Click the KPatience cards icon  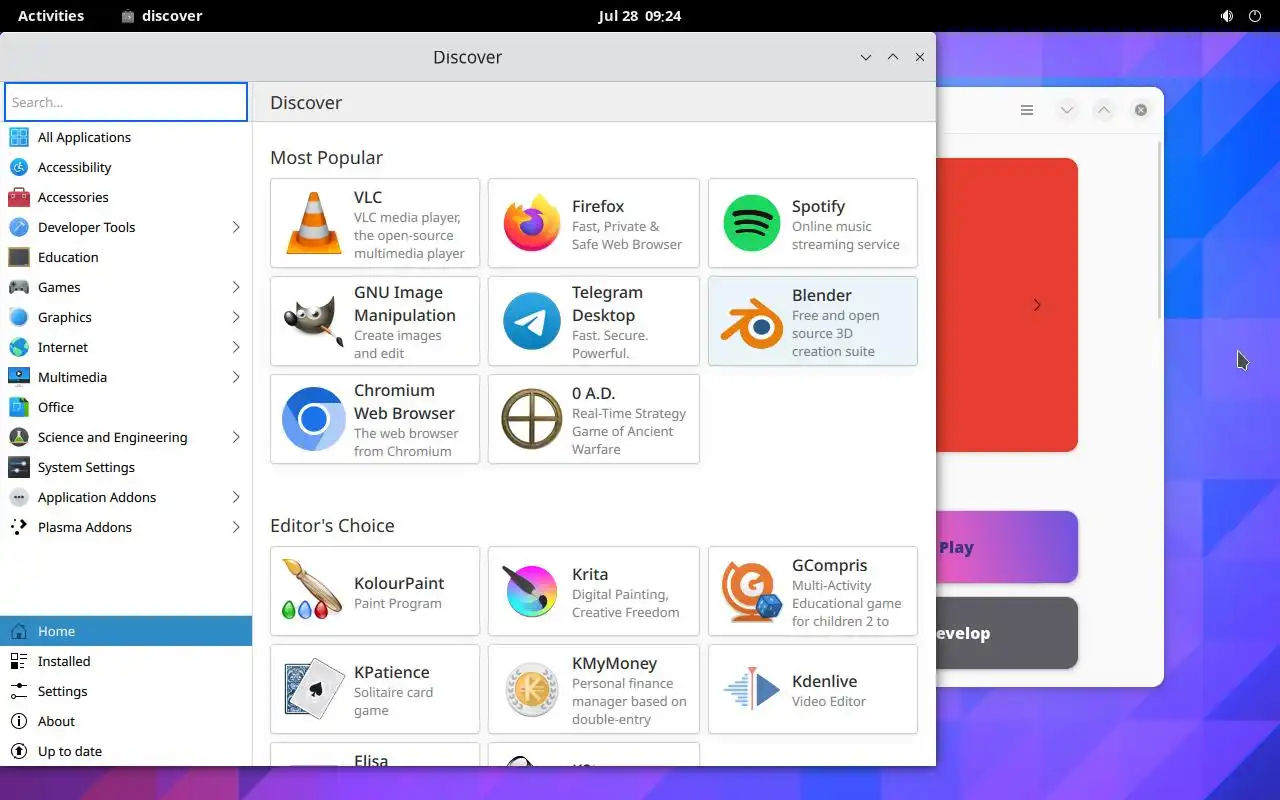click(314, 688)
